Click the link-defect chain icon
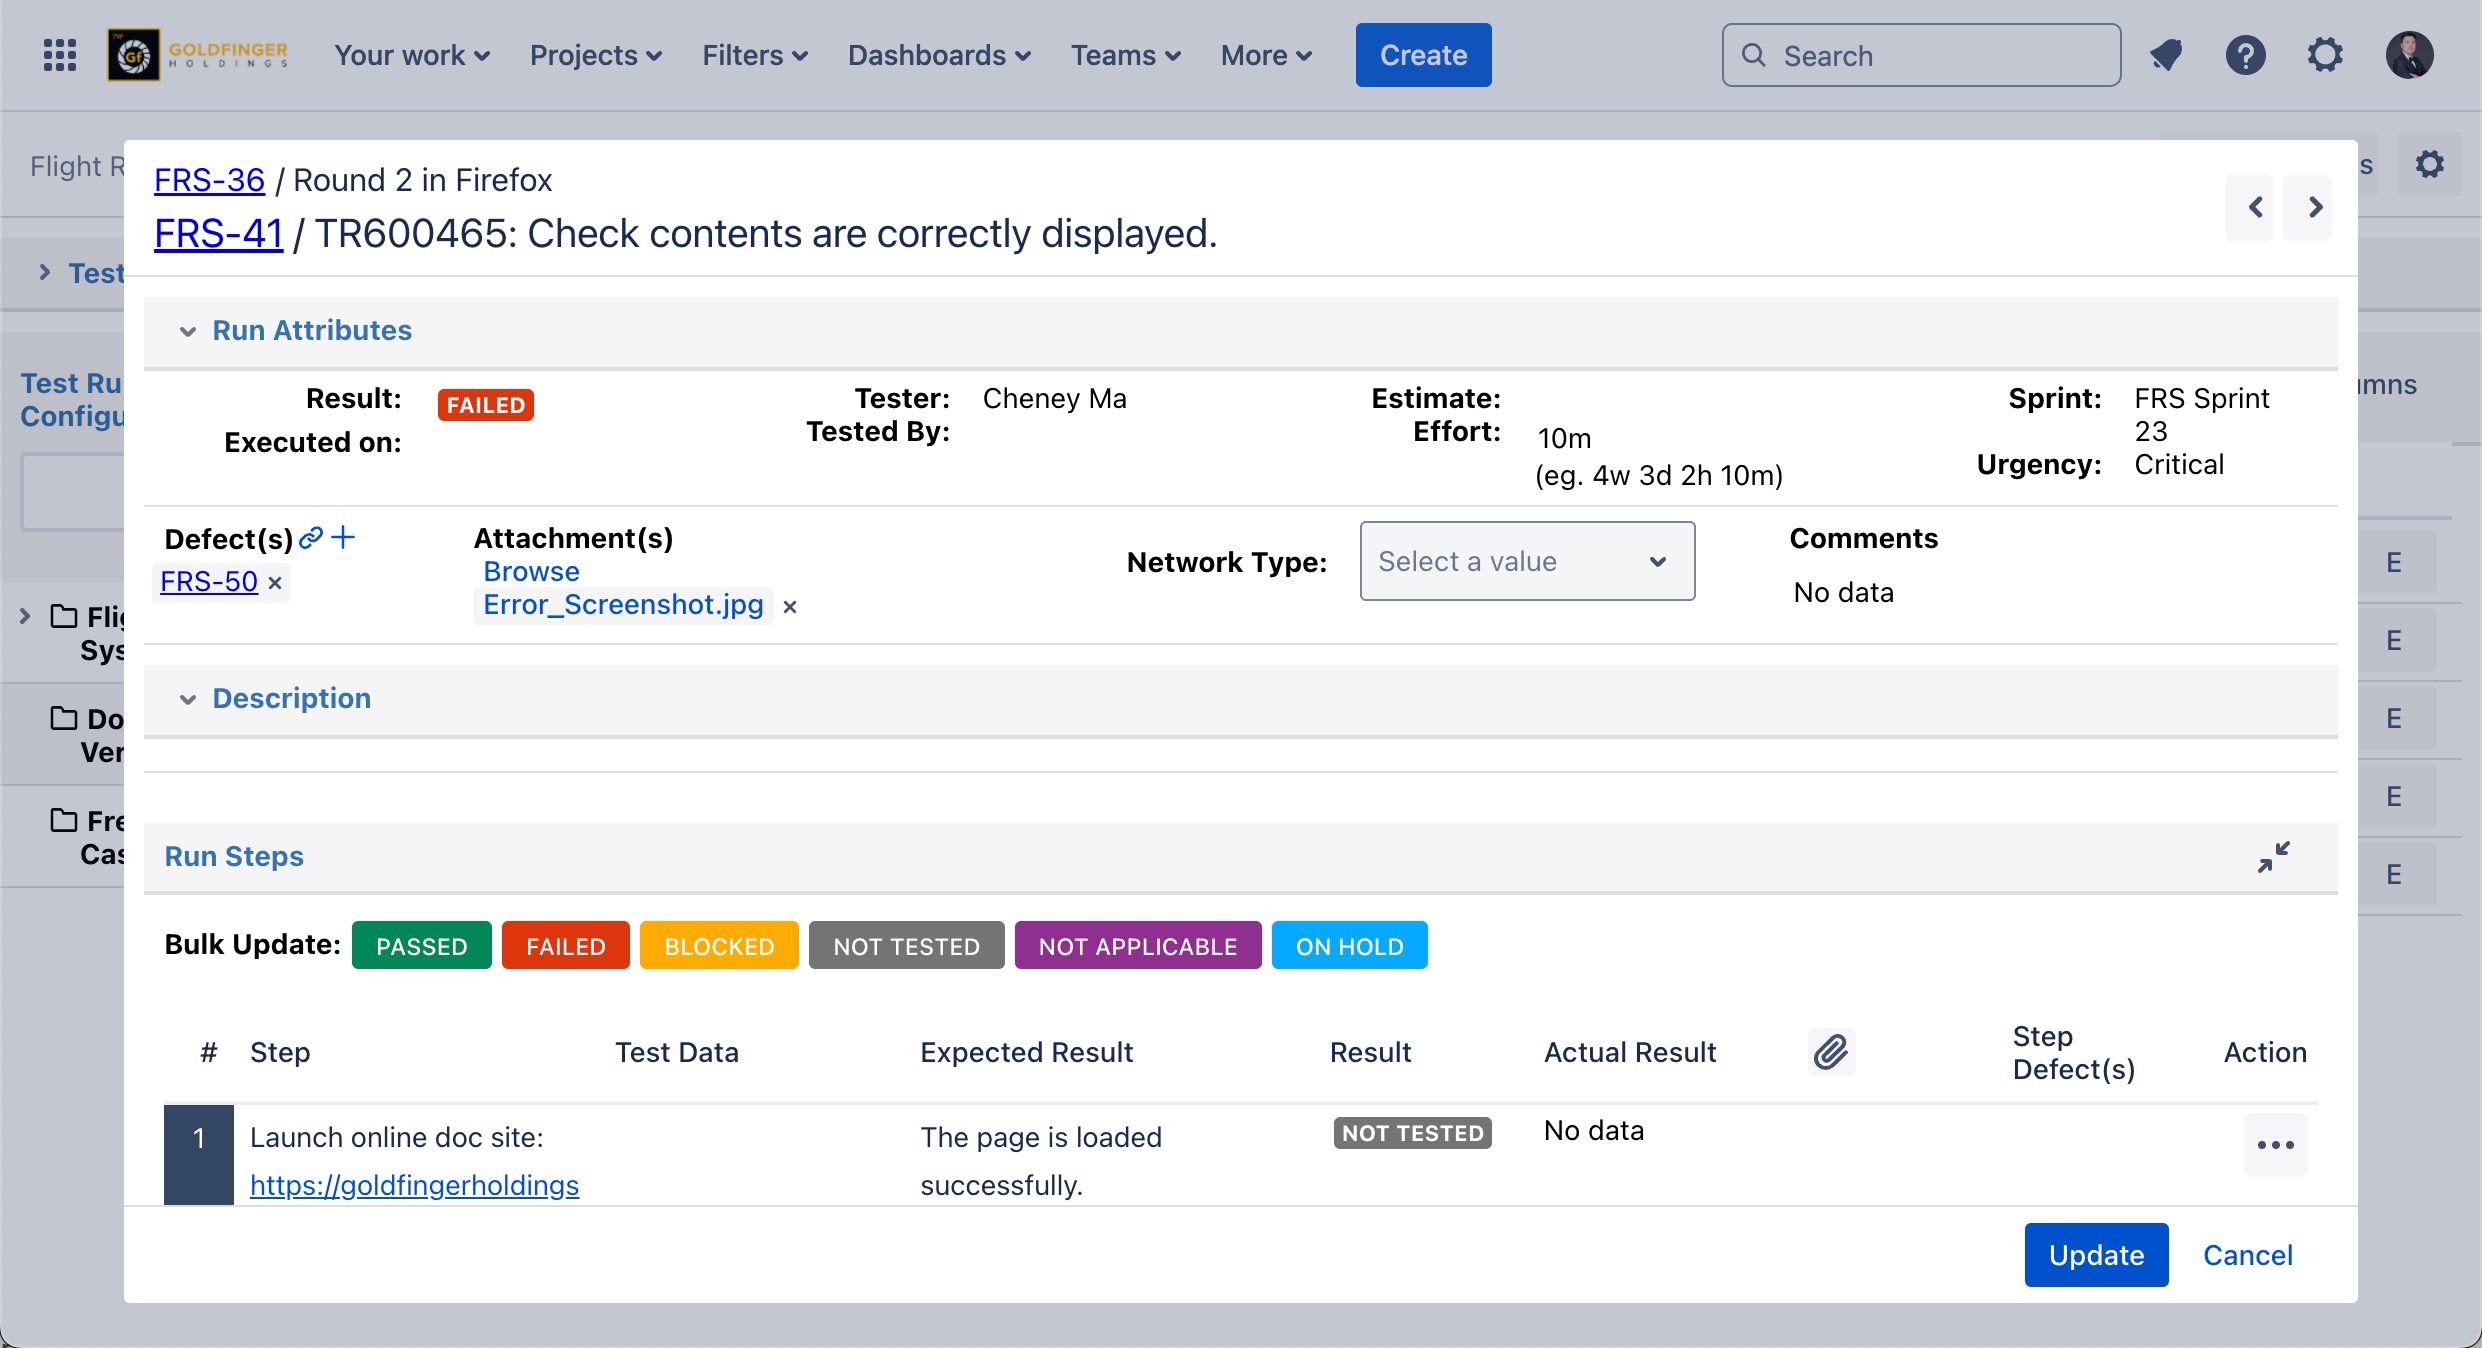The width and height of the screenshot is (2482, 1348). pyautogui.click(x=311, y=538)
